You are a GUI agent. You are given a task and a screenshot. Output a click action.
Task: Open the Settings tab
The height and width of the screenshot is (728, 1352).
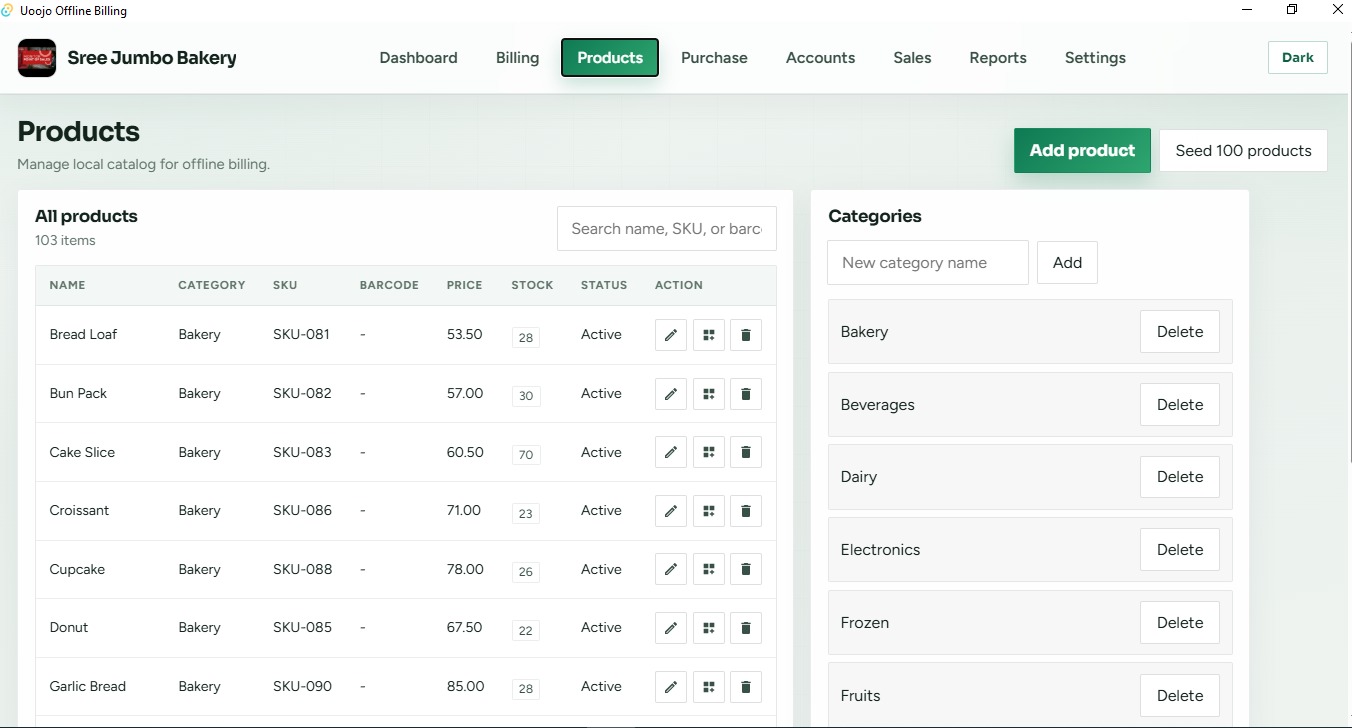coord(1095,58)
